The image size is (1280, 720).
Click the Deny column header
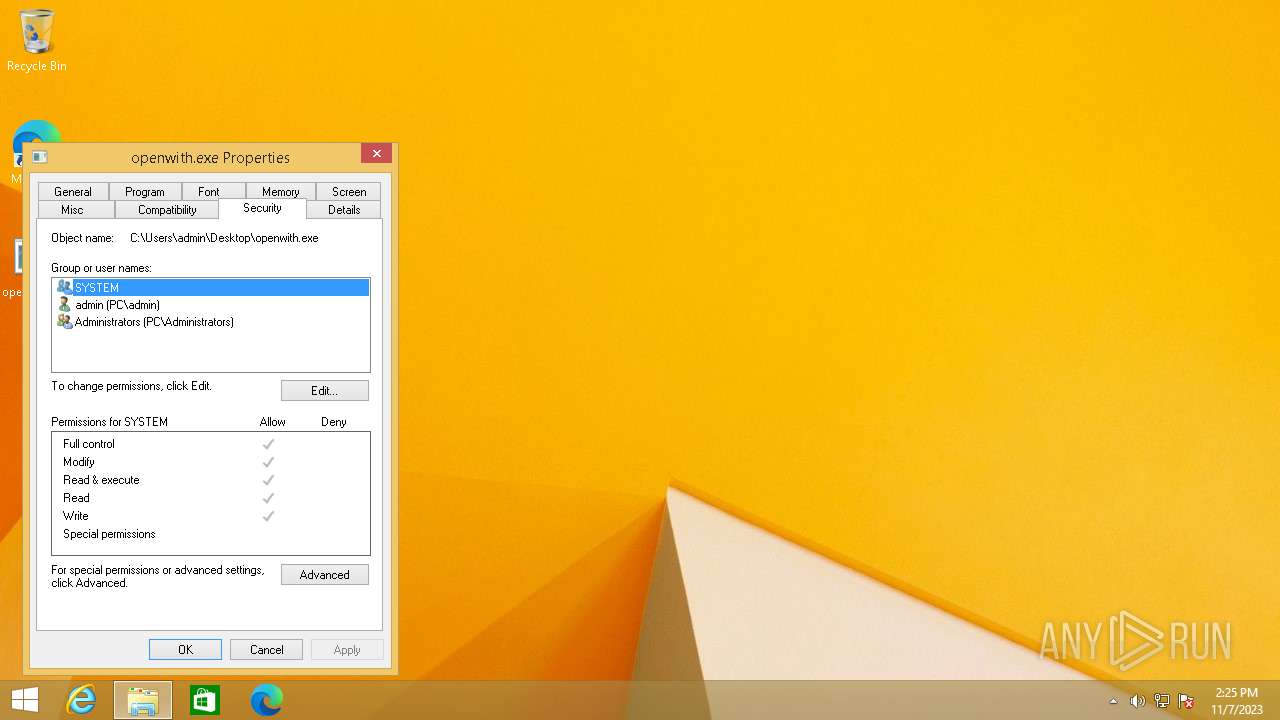[x=333, y=422]
